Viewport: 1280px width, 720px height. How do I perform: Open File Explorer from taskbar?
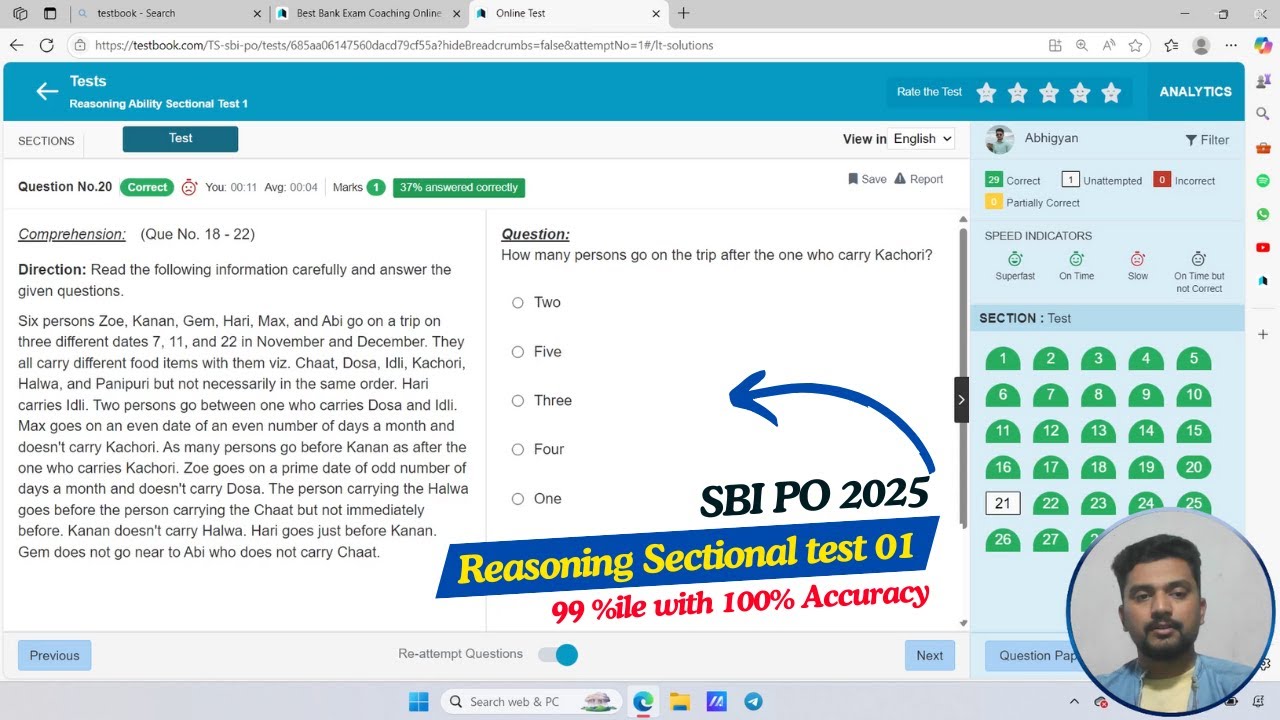click(680, 702)
